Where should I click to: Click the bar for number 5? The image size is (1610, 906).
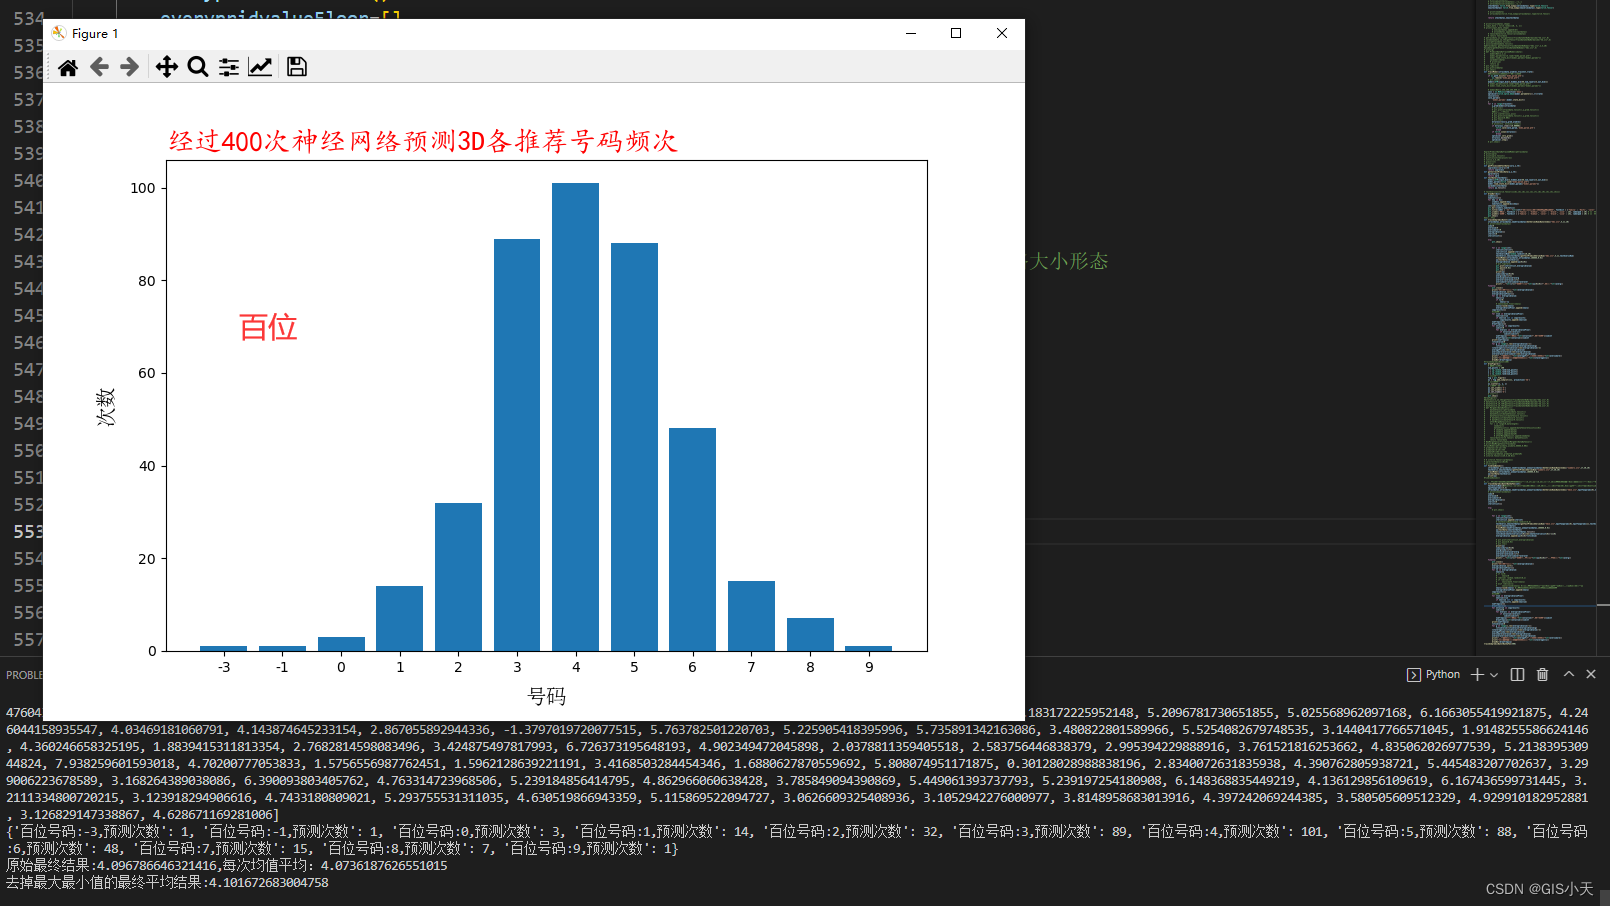click(x=634, y=447)
